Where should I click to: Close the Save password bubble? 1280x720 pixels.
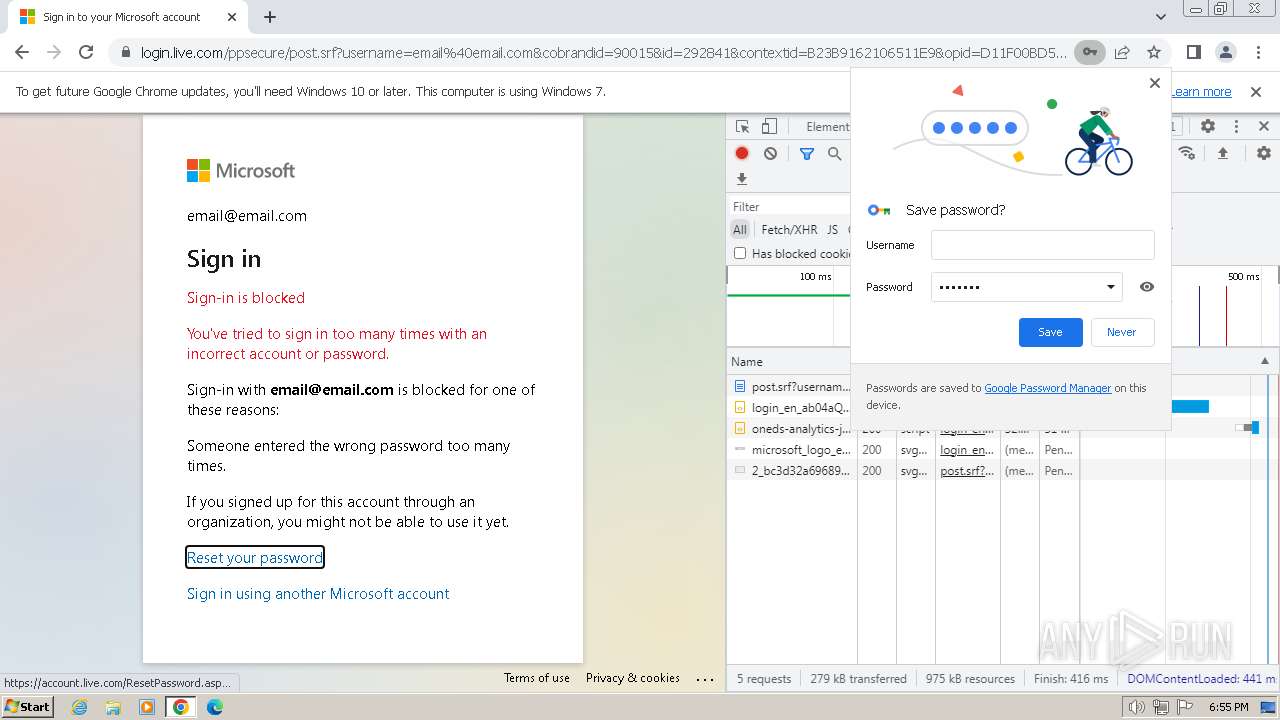(1155, 83)
